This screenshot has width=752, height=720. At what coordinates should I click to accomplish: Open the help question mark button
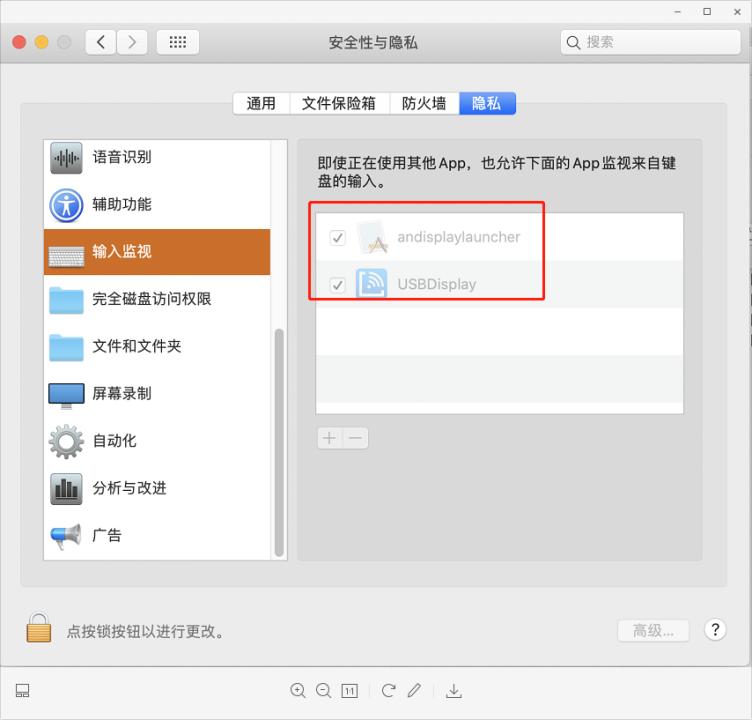click(x=715, y=630)
